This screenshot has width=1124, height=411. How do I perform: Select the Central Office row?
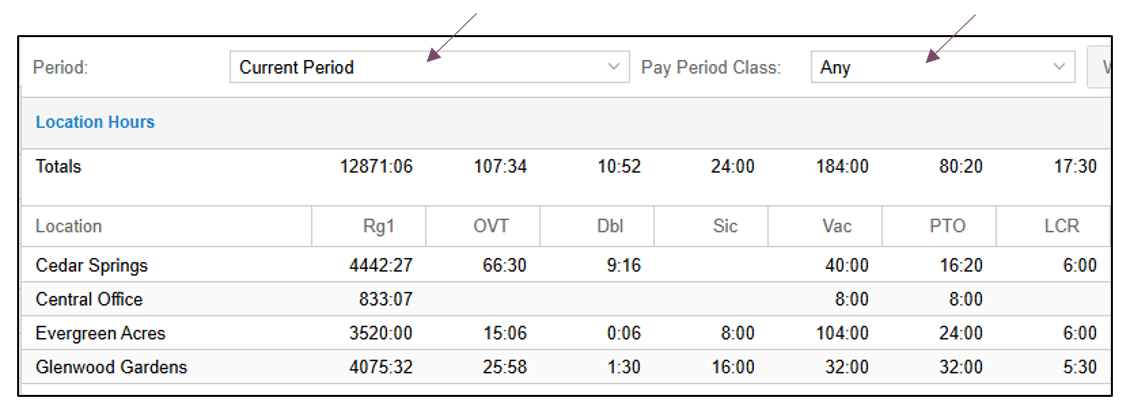(x=566, y=299)
